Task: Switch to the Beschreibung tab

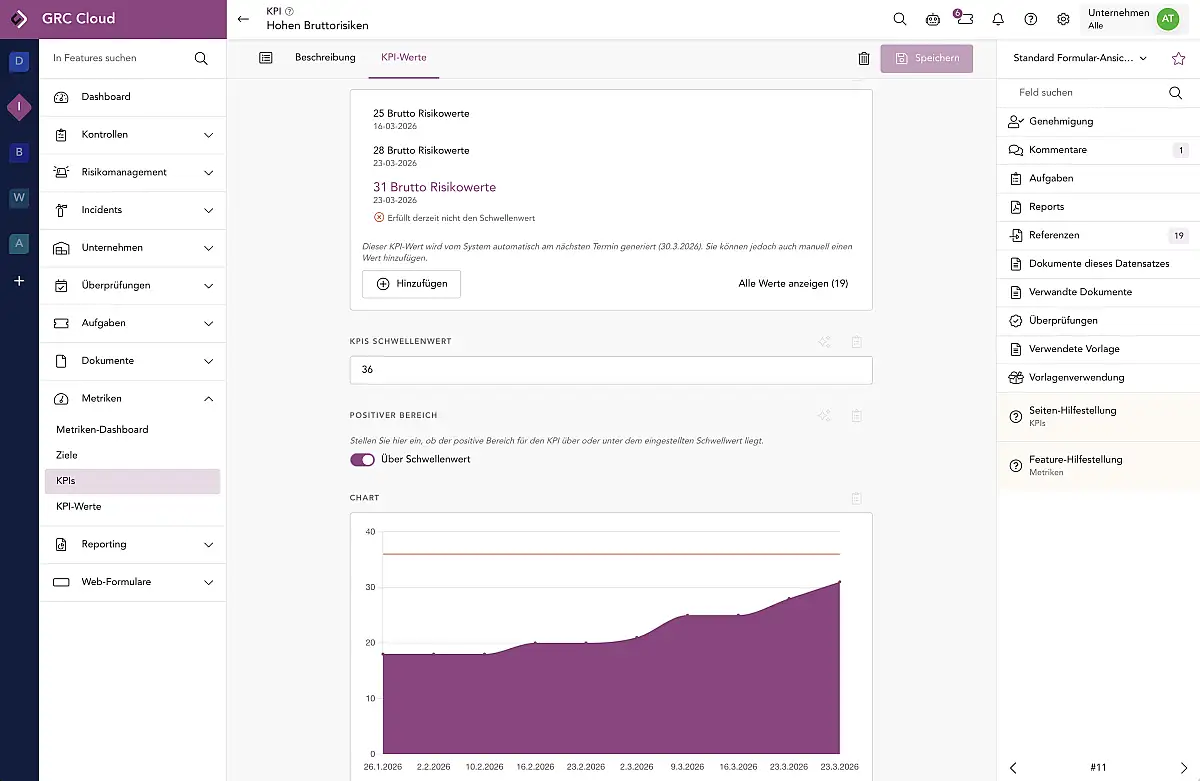Action: pos(325,58)
